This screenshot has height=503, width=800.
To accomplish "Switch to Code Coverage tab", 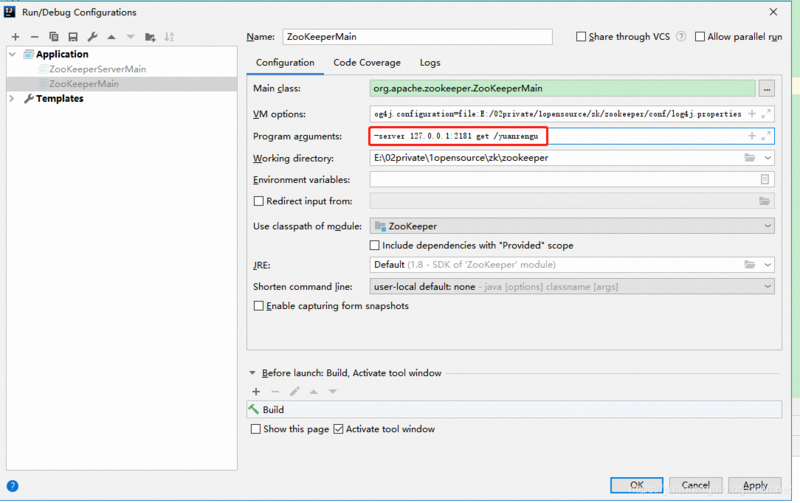I will coord(367,63).
